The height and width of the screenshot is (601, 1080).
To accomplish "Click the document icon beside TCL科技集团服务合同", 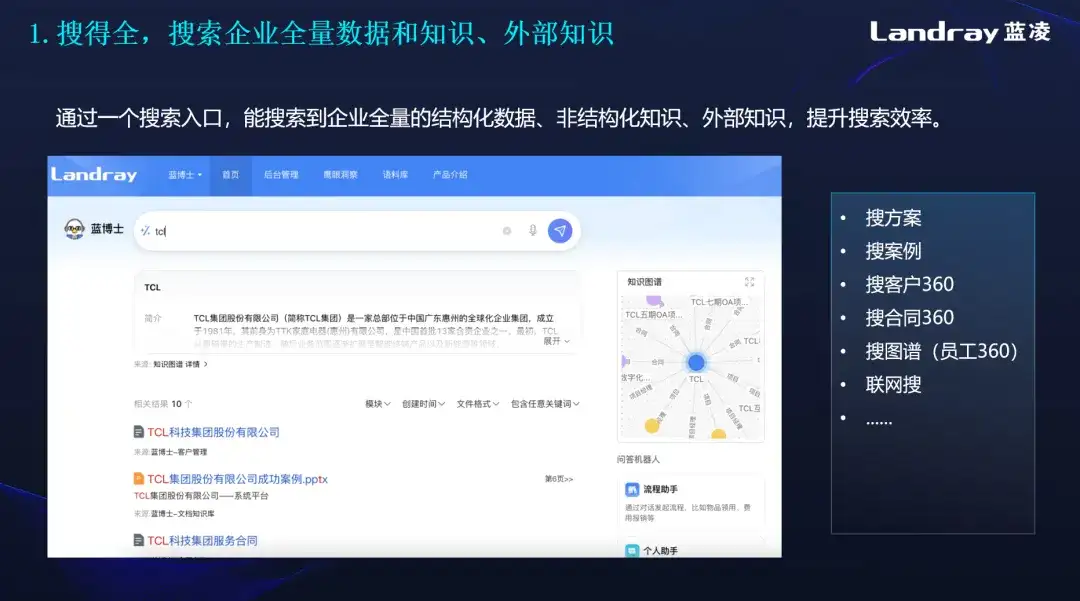I will pyautogui.click(x=138, y=540).
